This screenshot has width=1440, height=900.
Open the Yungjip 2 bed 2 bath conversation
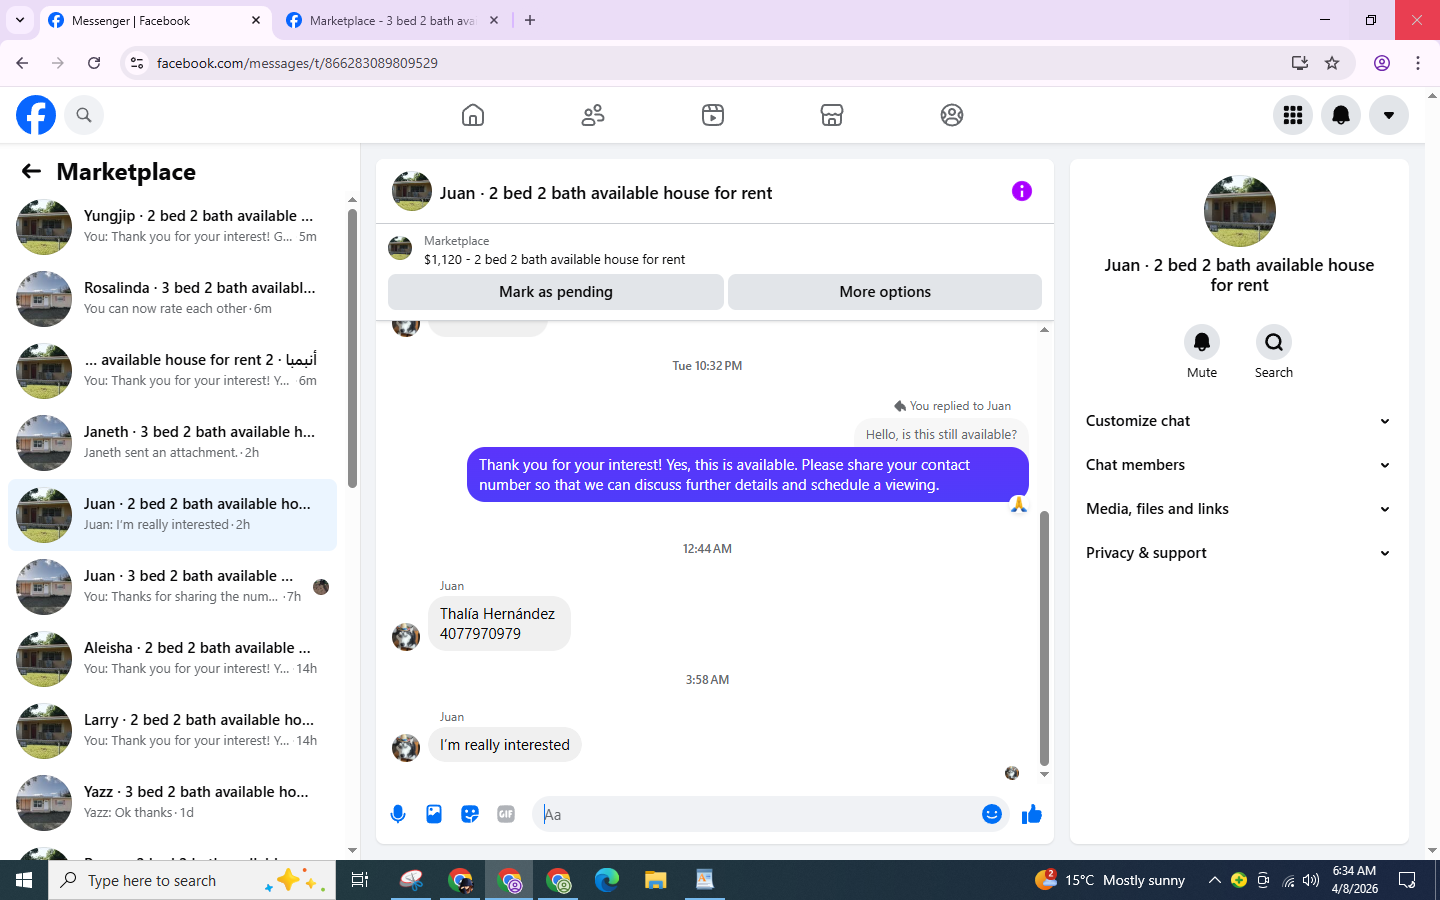[x=172, y=227]
